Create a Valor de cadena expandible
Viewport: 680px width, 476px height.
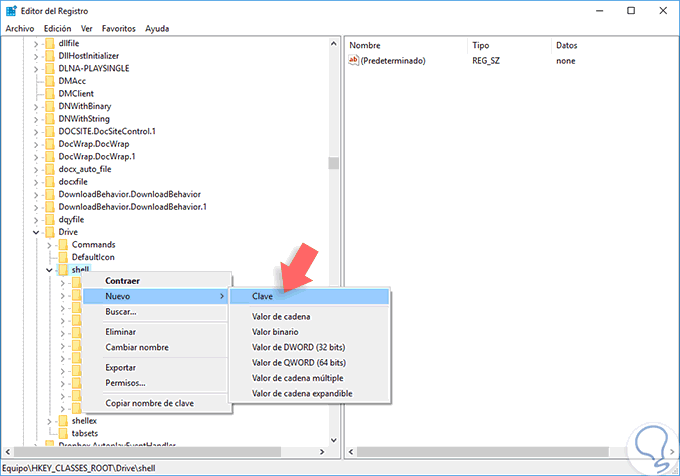[x=310, y=394]
